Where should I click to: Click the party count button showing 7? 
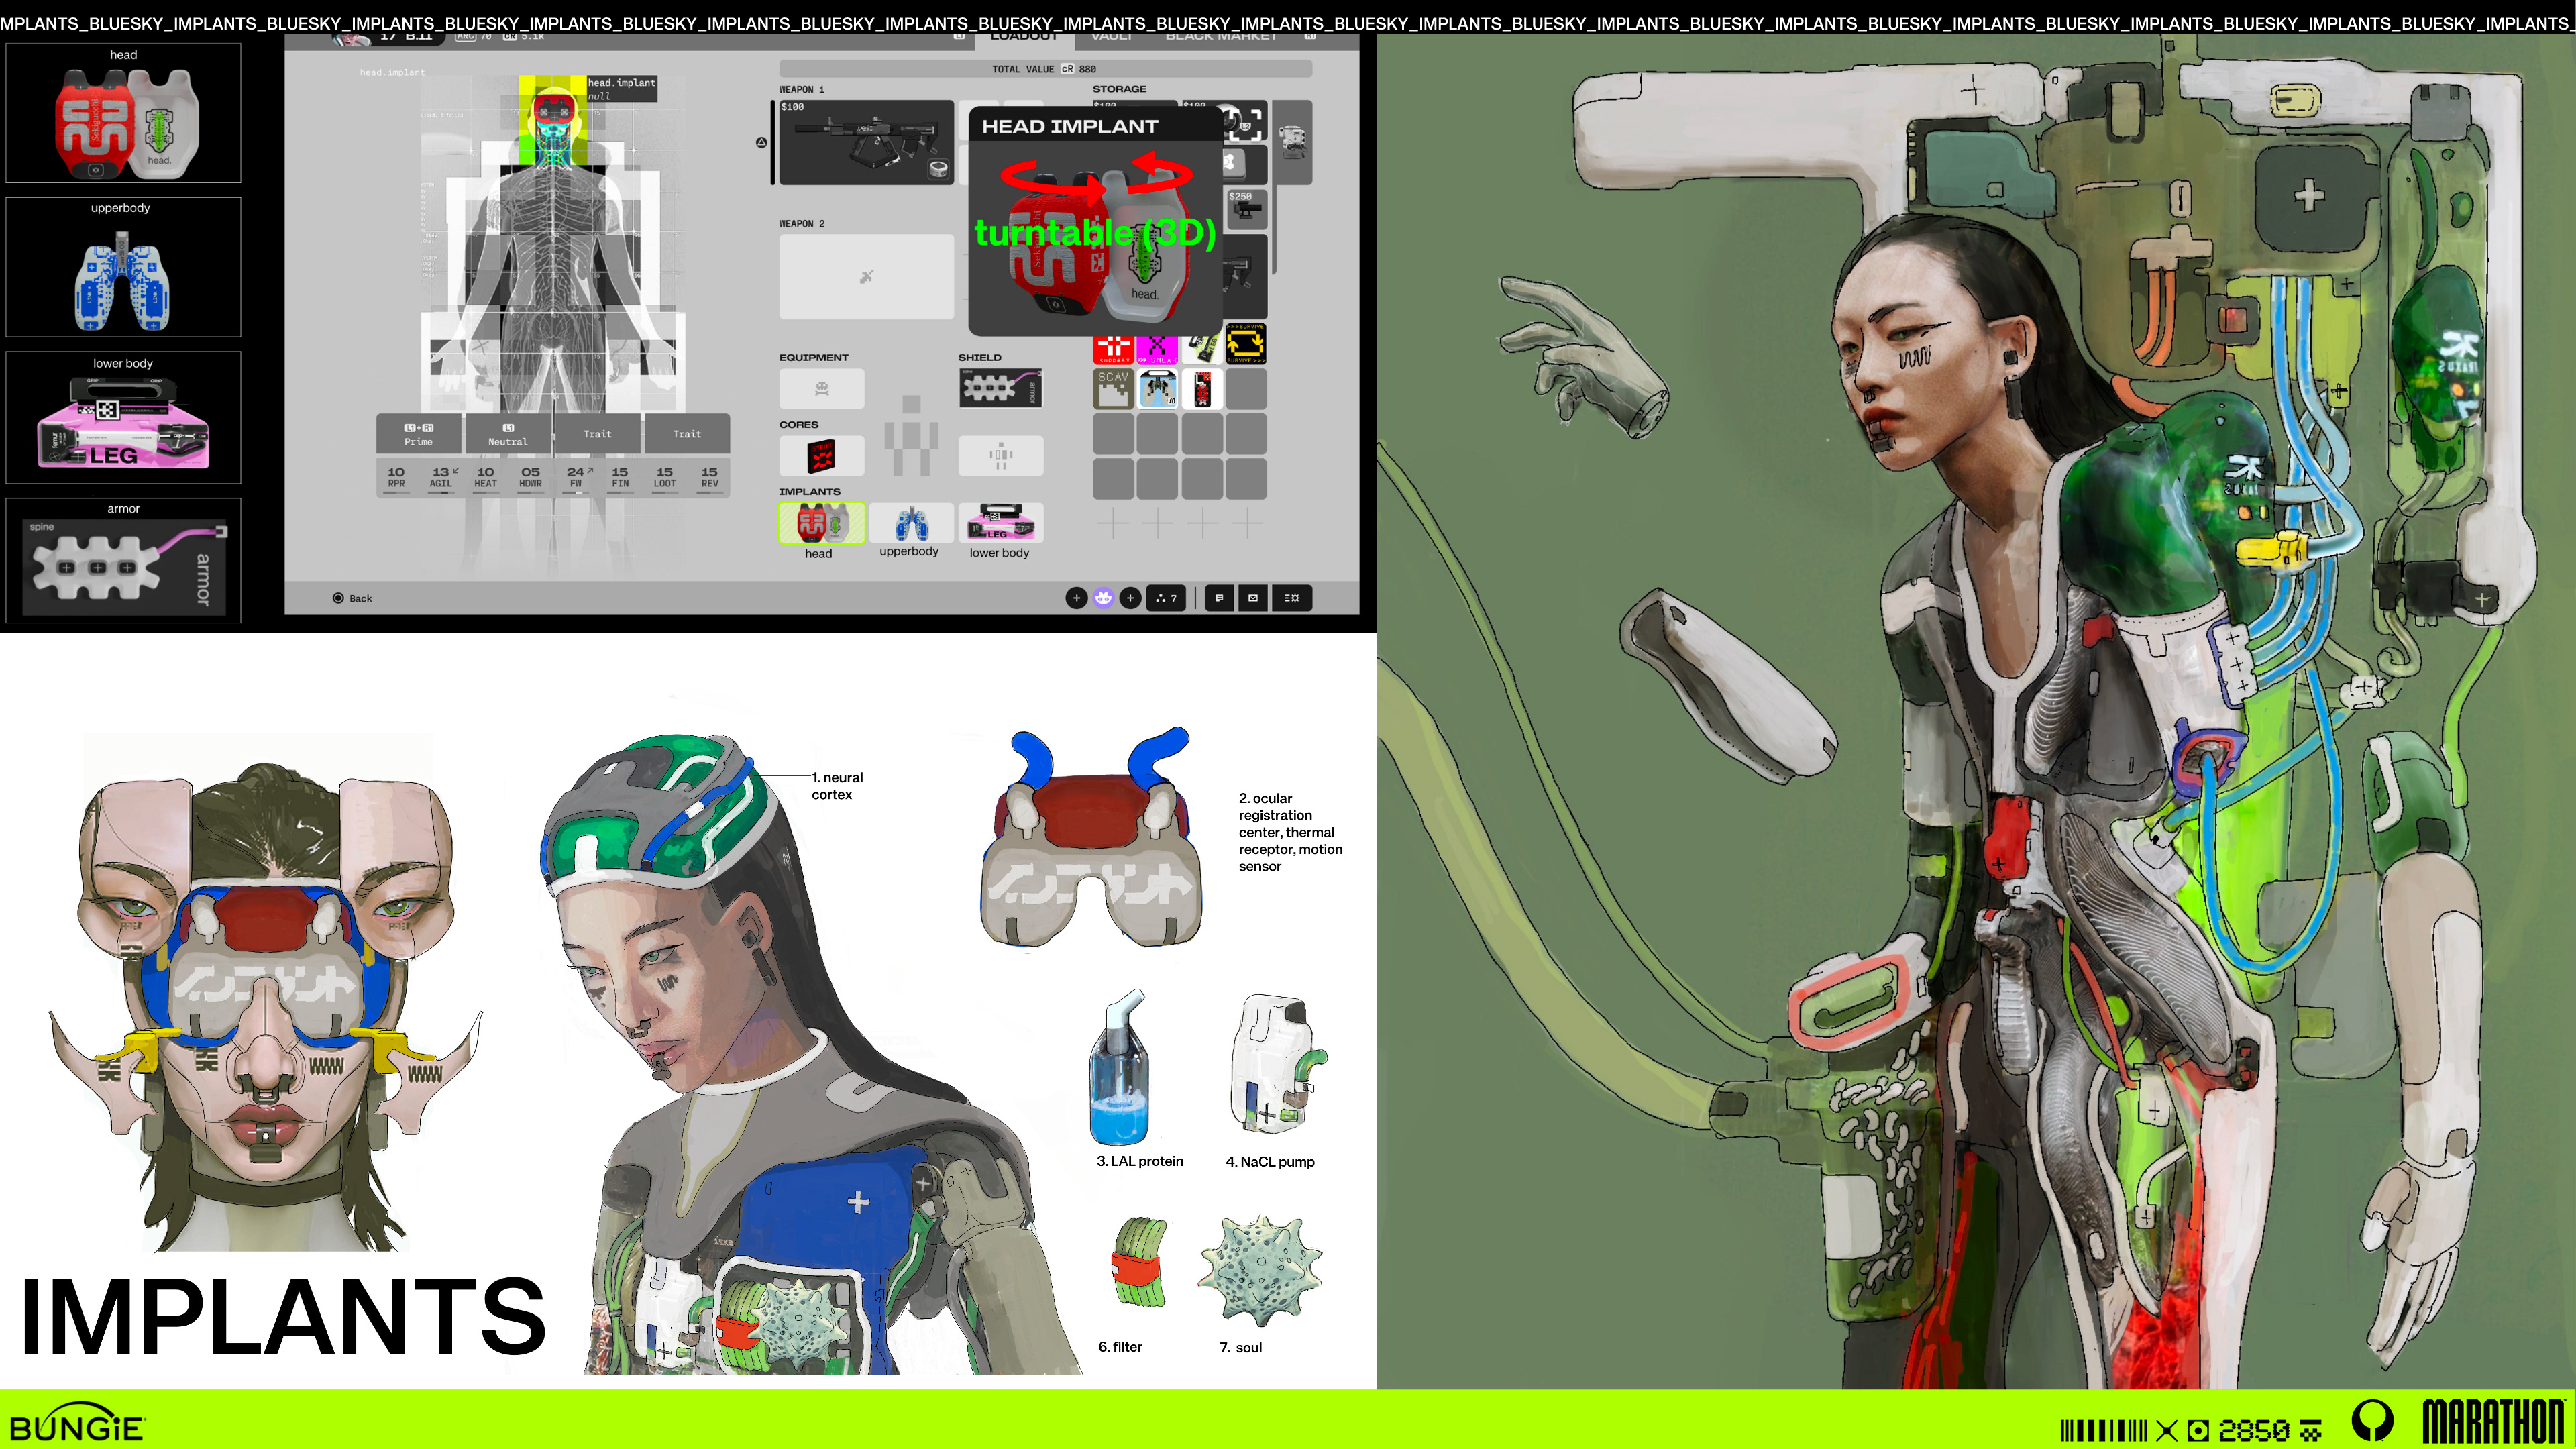click(x=1166, y=598)
